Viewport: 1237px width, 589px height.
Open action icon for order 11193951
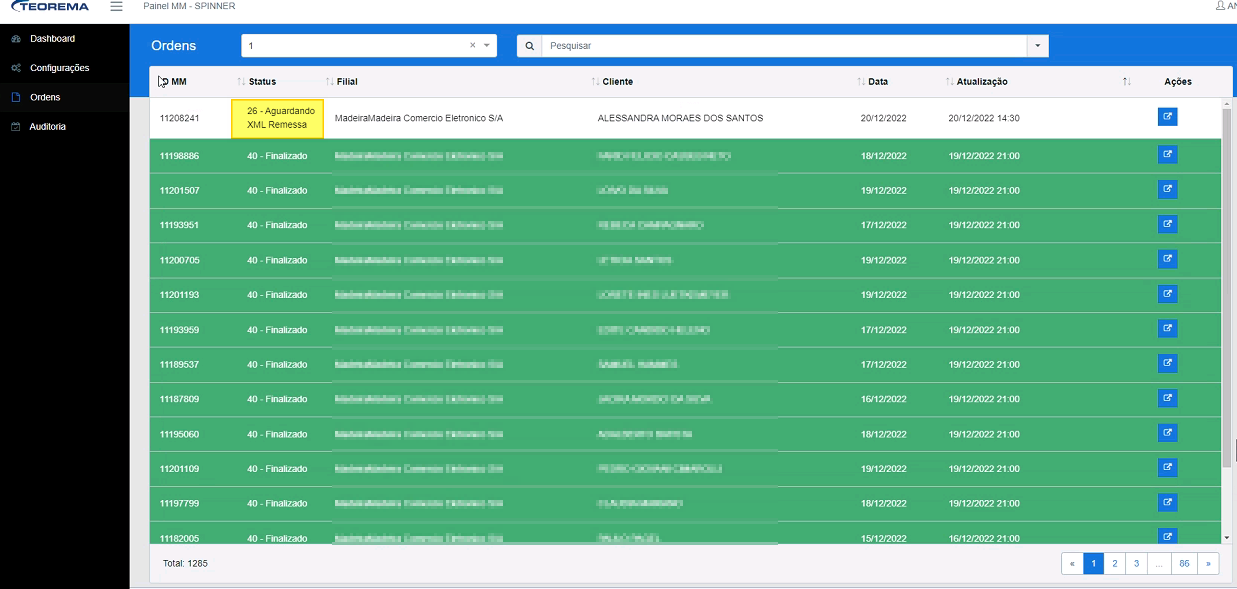point(1167,224)
